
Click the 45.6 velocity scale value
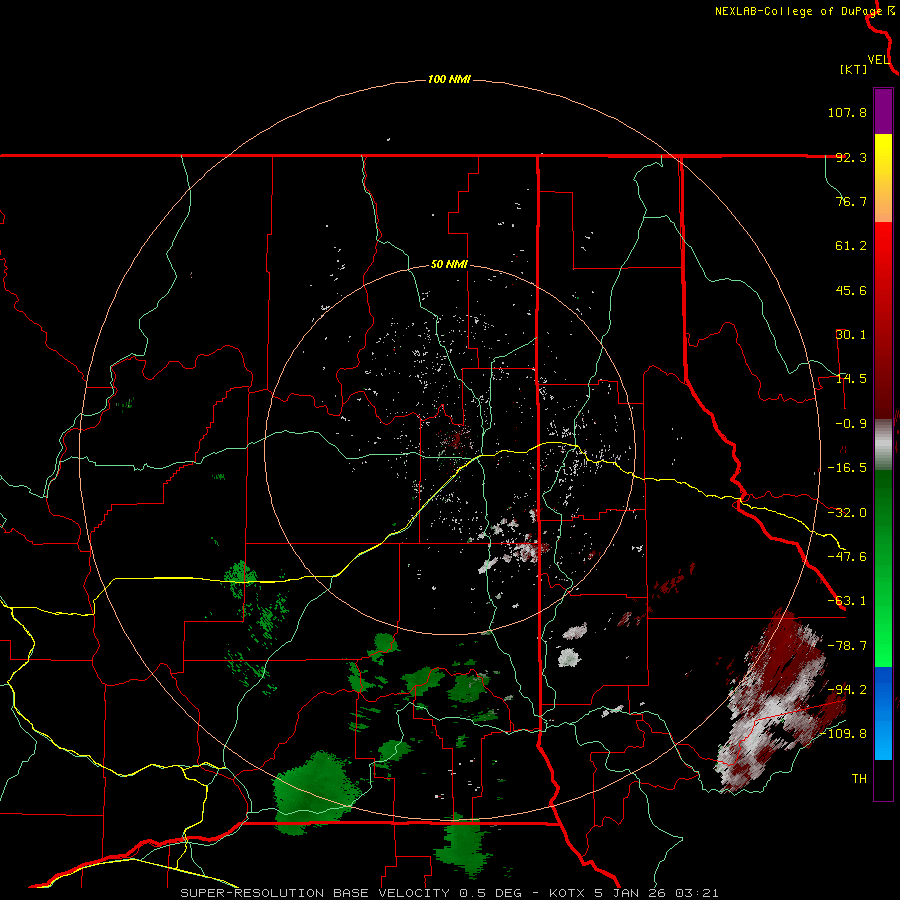pos(851,290)
